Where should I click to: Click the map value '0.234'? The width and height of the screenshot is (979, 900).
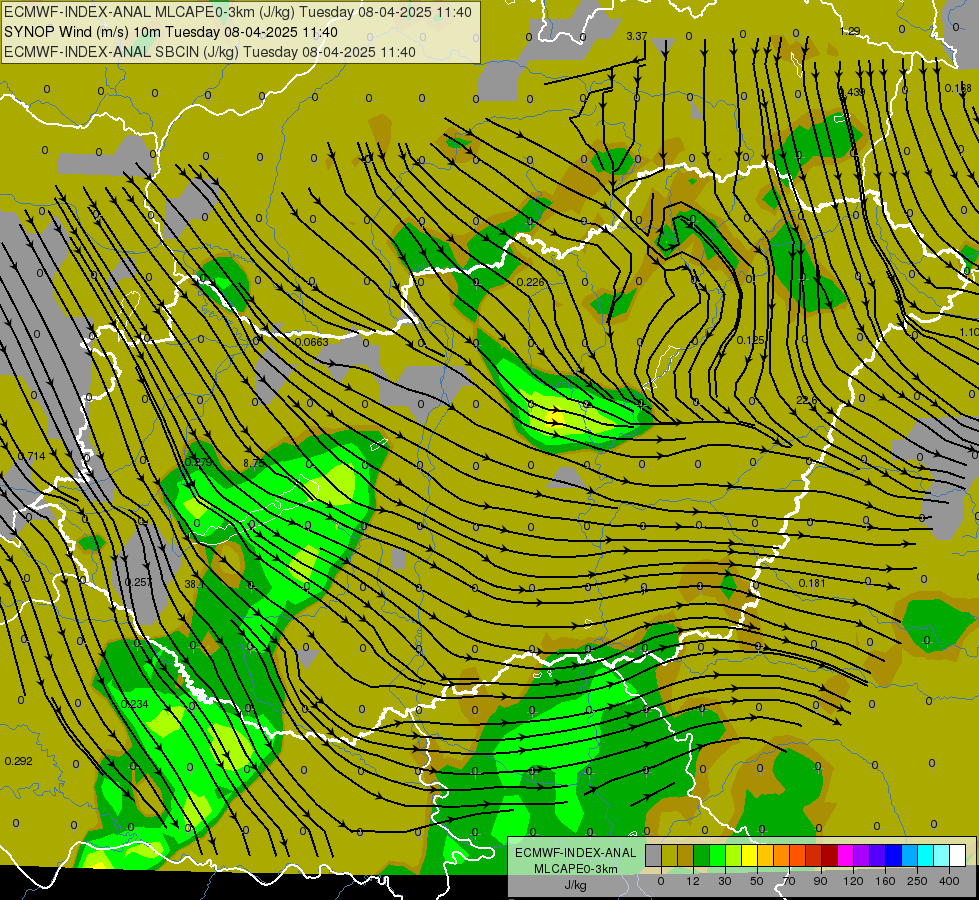134,704
